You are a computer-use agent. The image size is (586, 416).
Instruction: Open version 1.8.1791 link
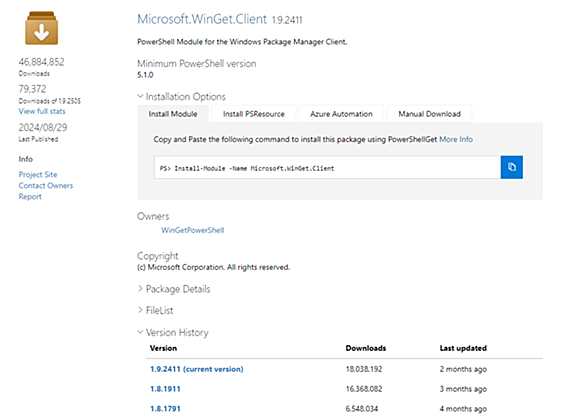[x=165, y=409]
